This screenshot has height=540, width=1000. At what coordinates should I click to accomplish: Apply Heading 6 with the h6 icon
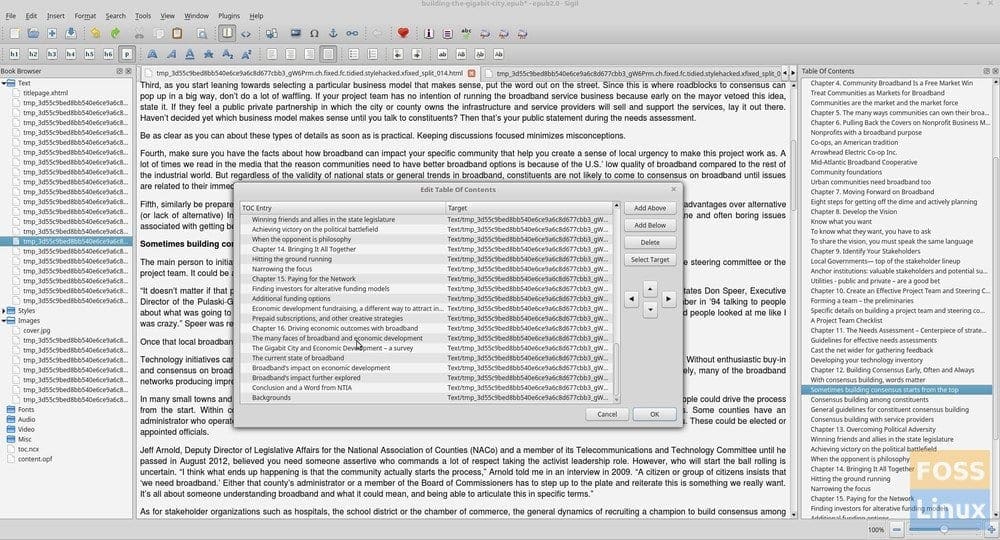click(x=108, y=54)
